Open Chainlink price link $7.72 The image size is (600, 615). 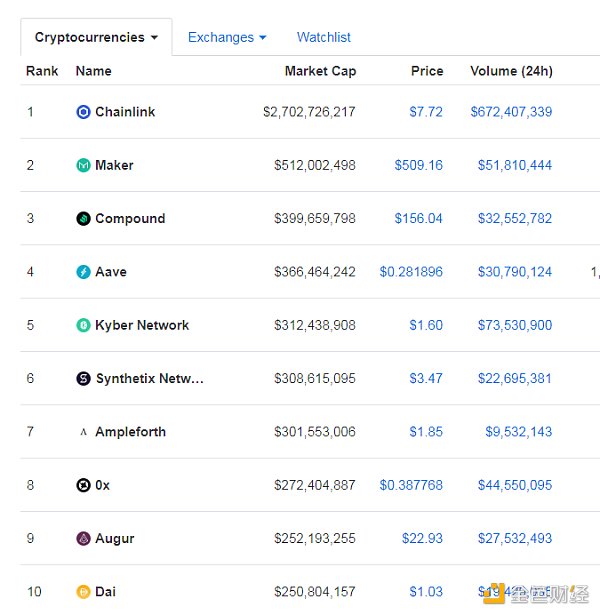pyautogui.click(x=426, y=112)
